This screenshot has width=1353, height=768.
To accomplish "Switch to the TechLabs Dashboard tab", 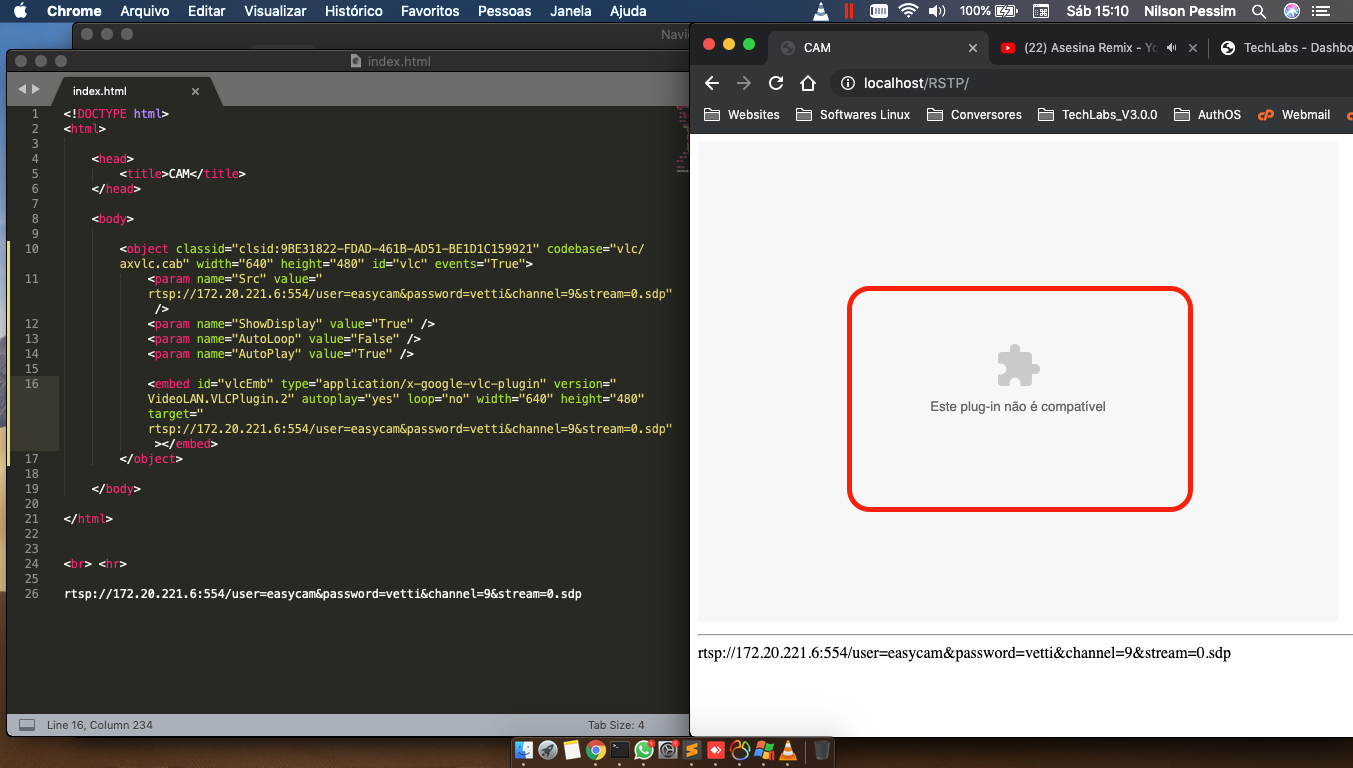I will [1285, 48].
